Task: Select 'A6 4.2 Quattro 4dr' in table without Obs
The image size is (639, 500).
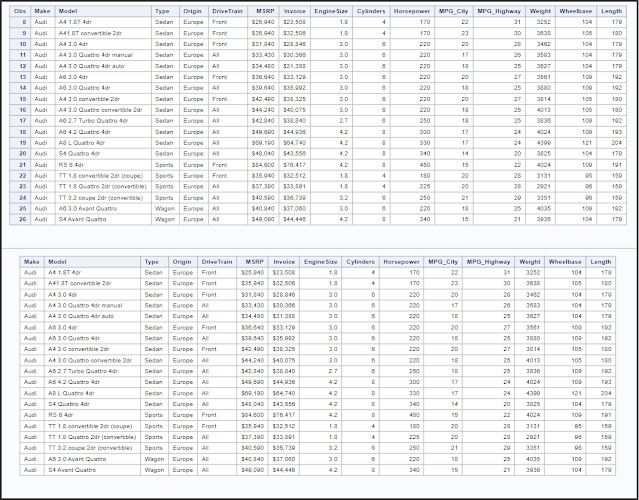Action: (x=74, y=382)
